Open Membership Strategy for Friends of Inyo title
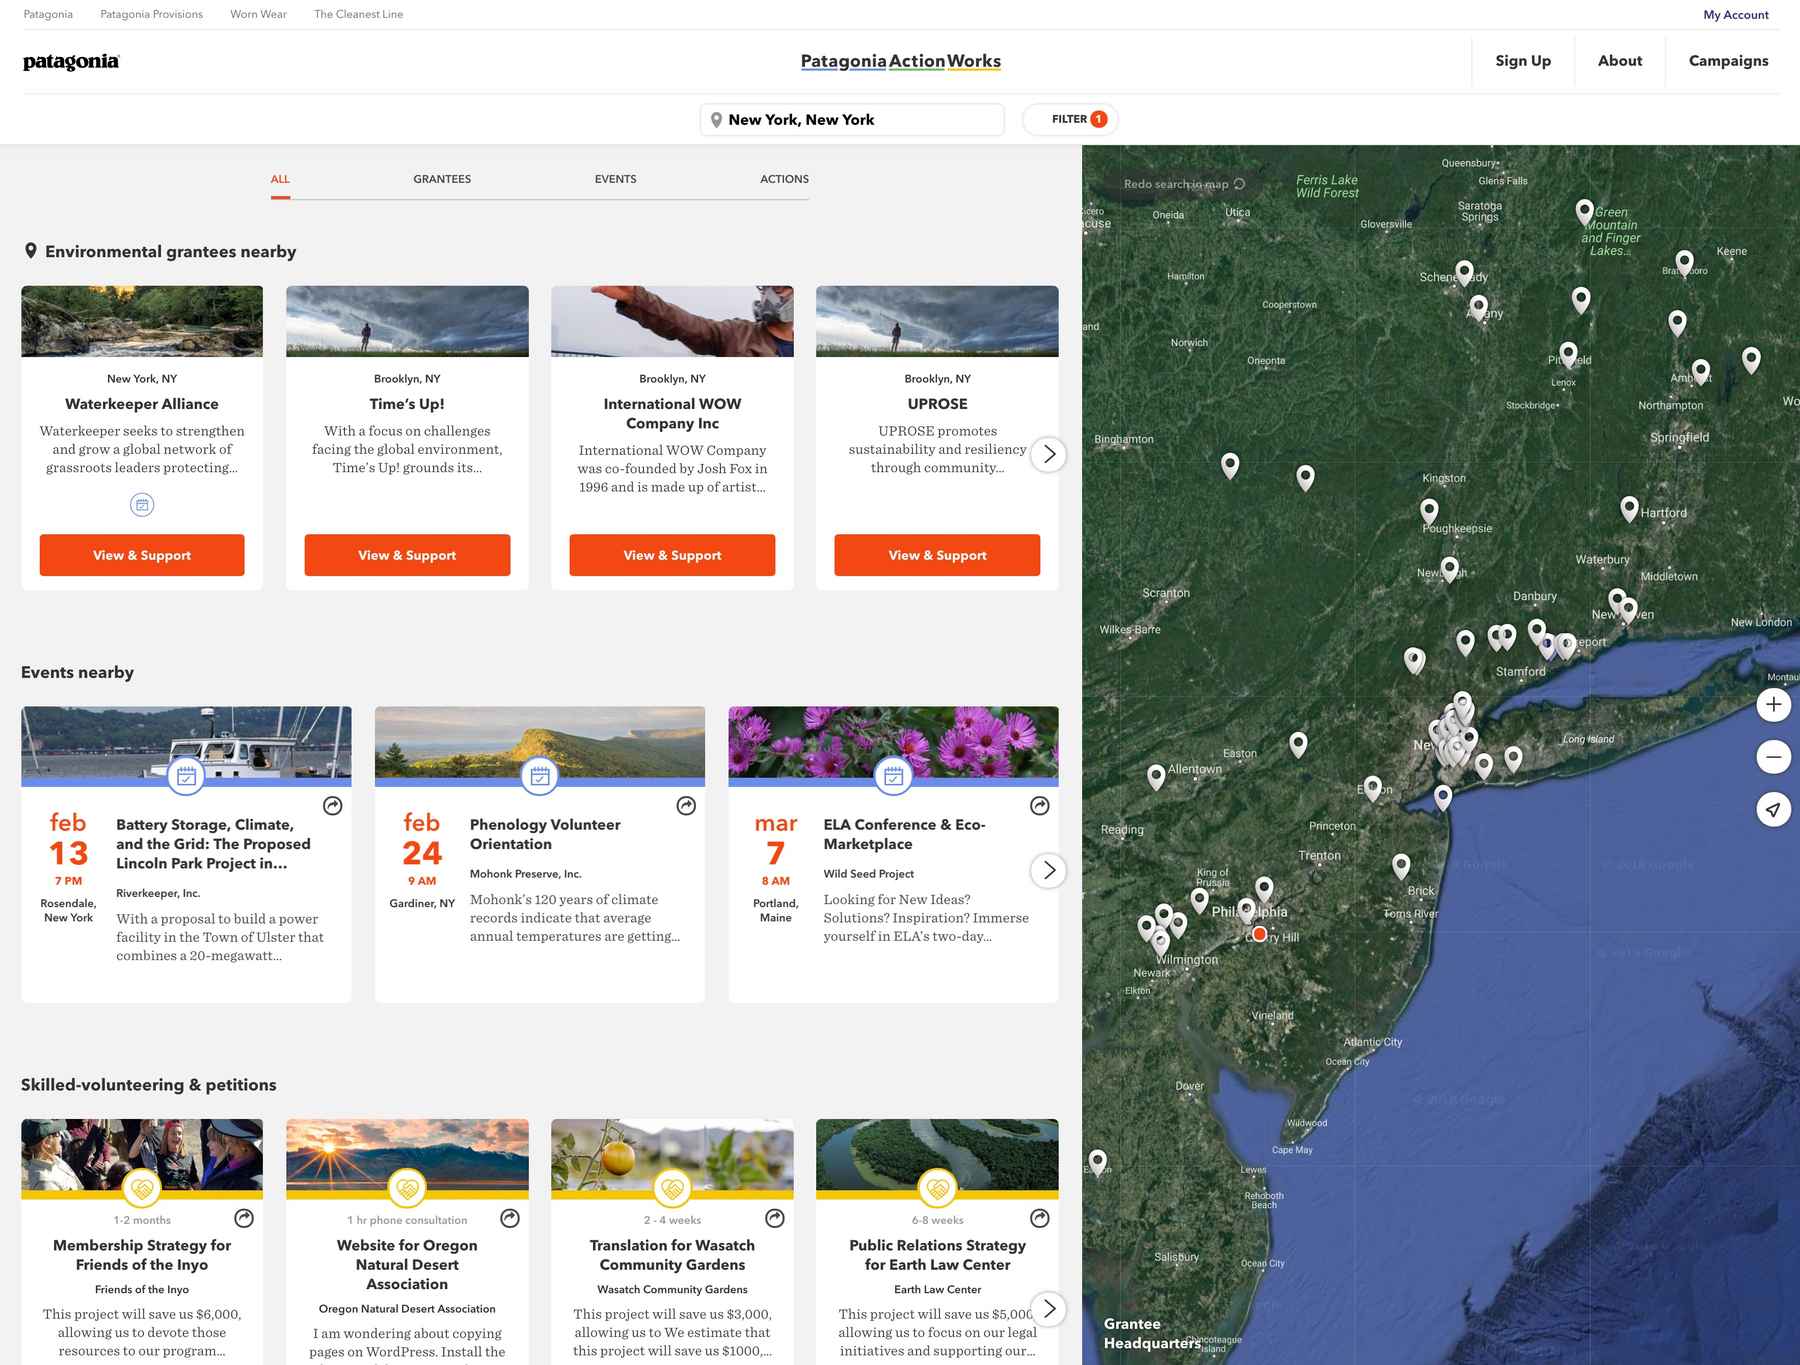Image resolution: width=1800 pixels, height=1365 pixels. [x=142, y=1255]
